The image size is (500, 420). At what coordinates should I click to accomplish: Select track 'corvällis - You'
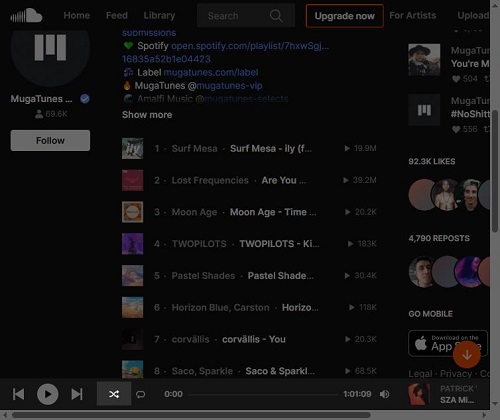coord(254,339)
